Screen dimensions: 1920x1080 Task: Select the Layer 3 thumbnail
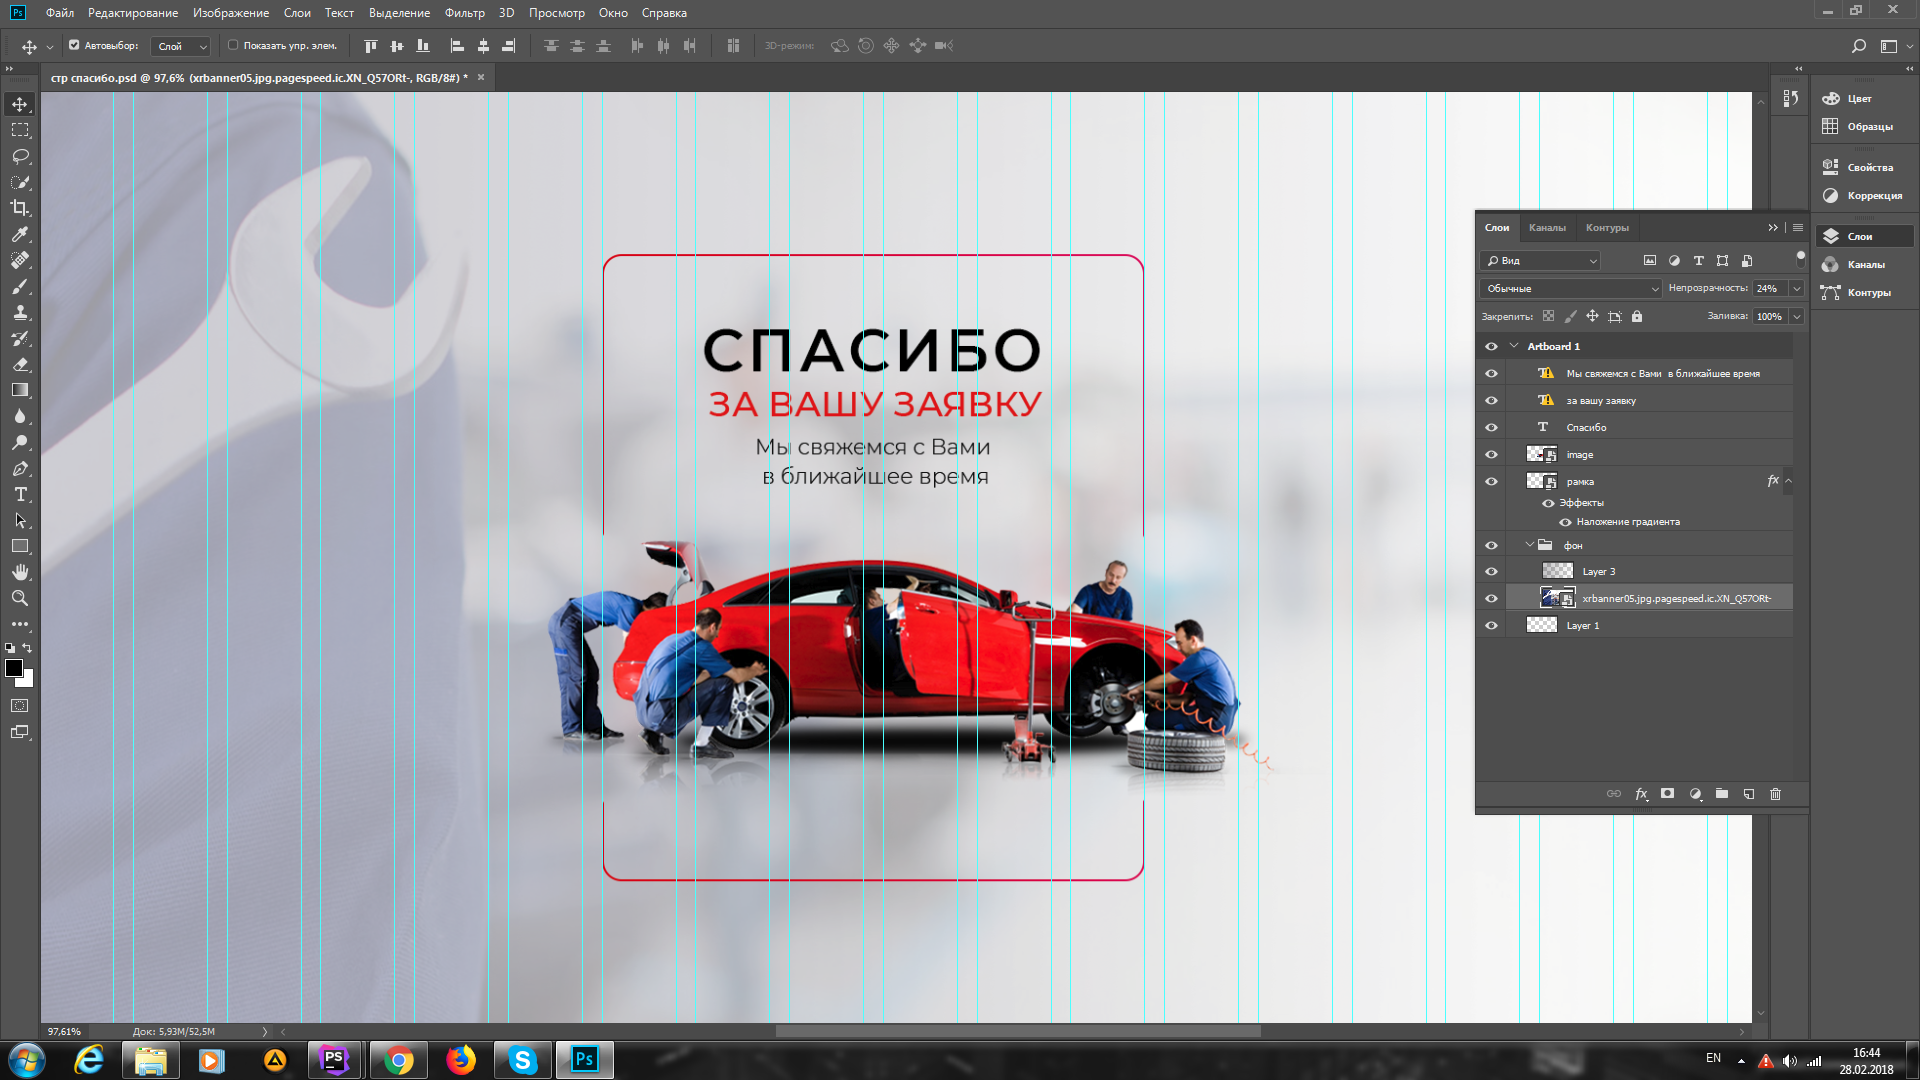tap(1558, 571)
